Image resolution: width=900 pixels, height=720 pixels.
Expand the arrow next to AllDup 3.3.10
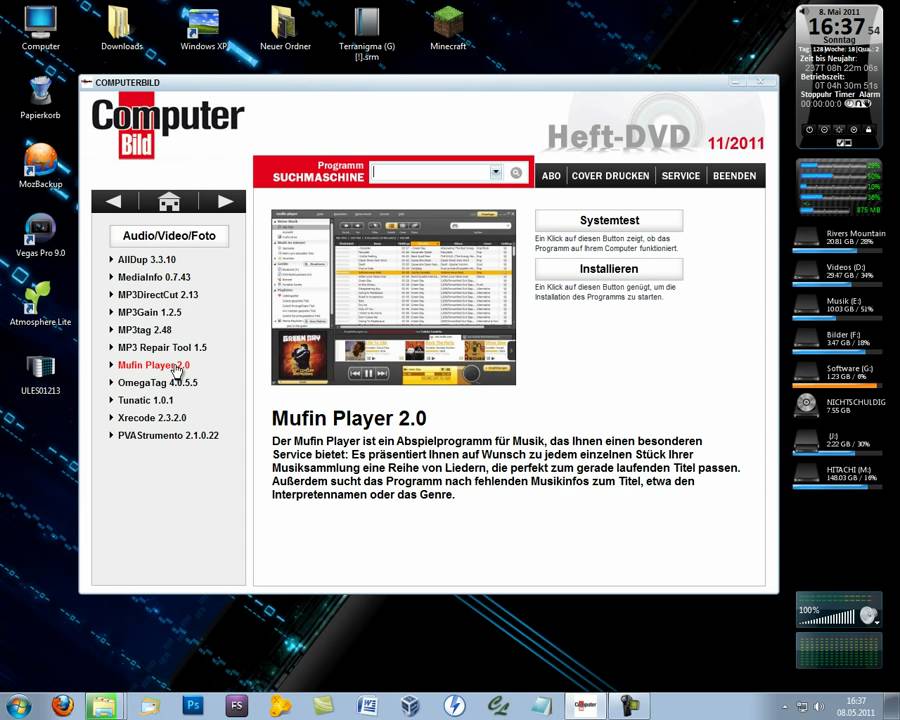pyautogui.click(x=111, y=260)
